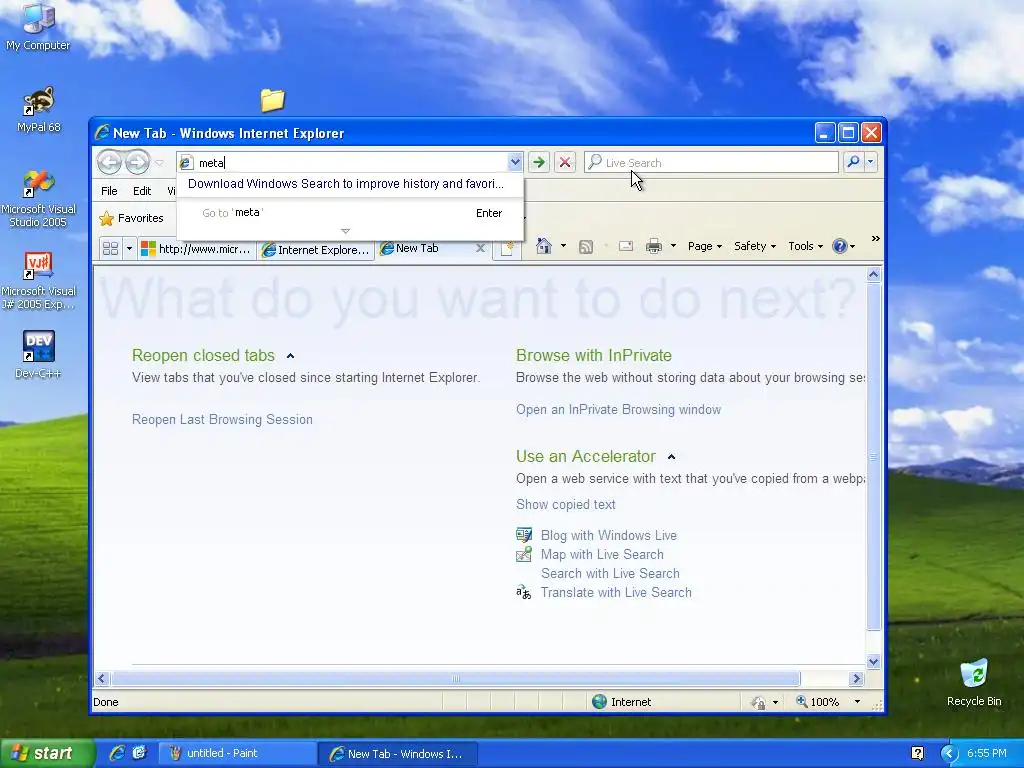This screenshot has height=768, width=1024.
Task: Open the tab list dropdown arrow
Action: point(129,249)
